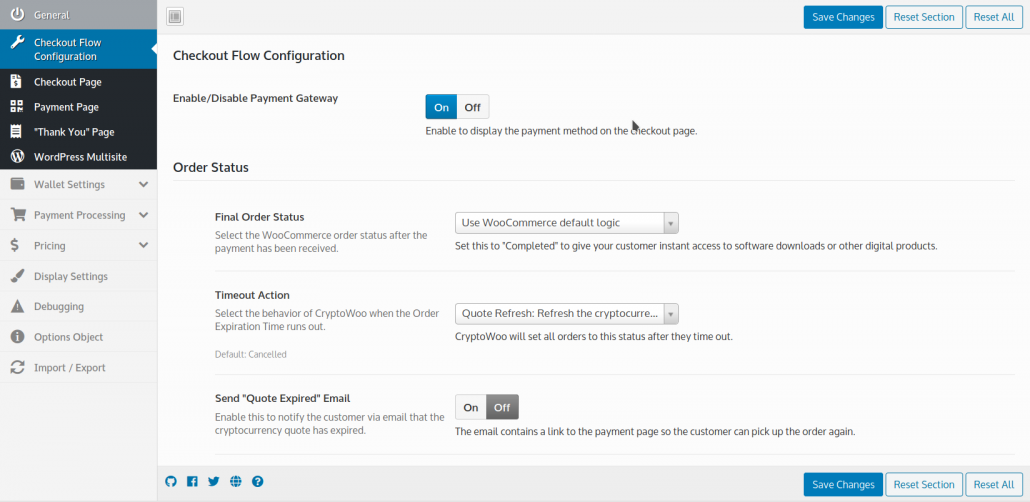Open the Facebook icon link in footer

[x=192, y=482]
